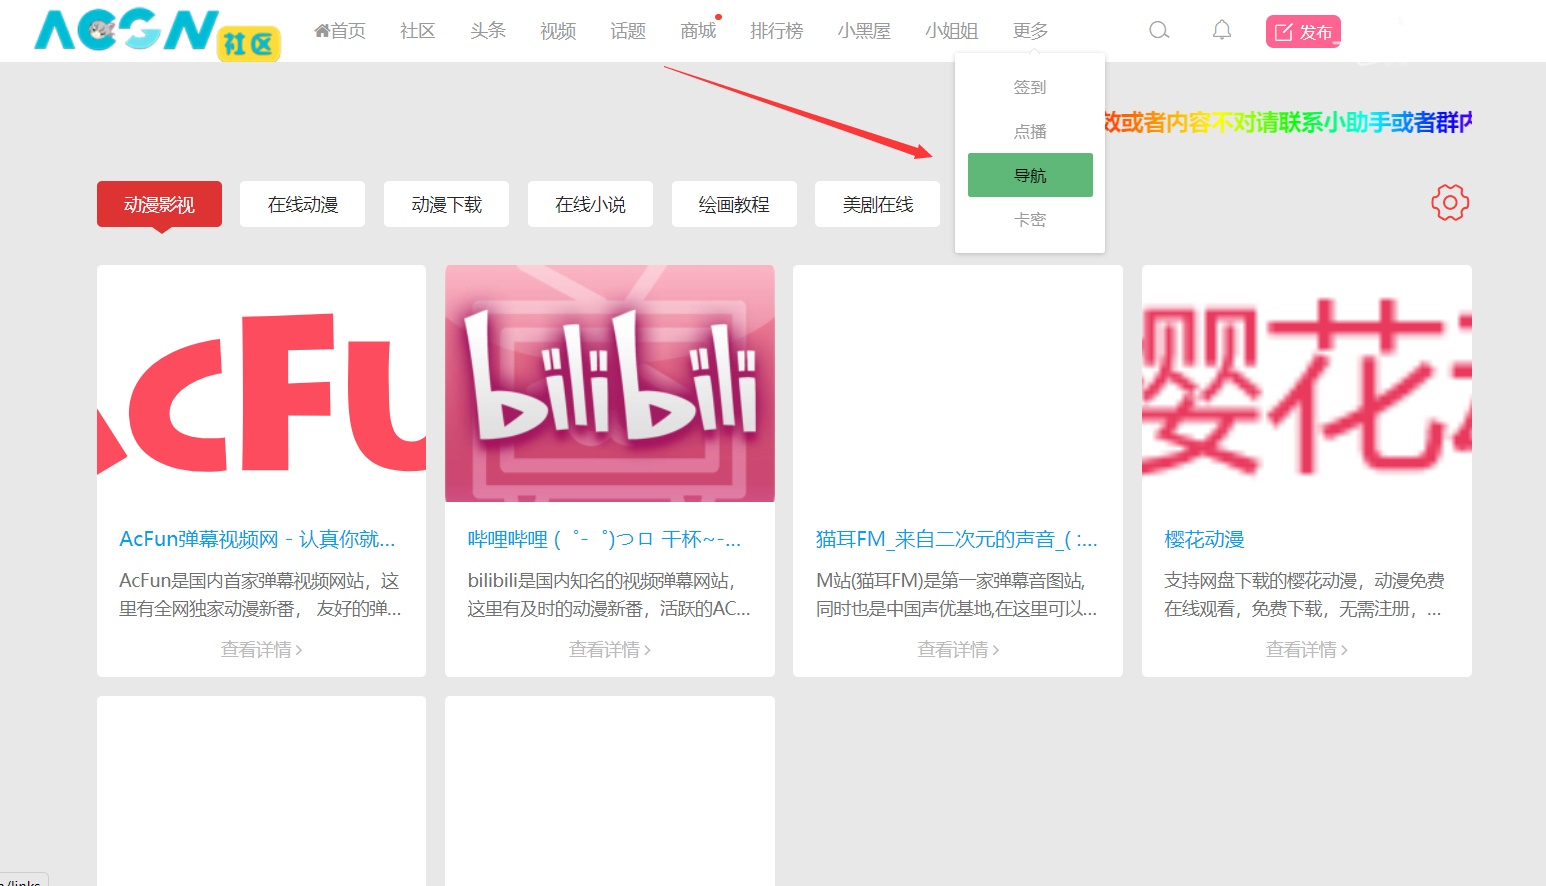Image resolution: width=1546 pixels, height=886 pixels.
Task: Select 签到 in the dropdown menu
Action: (x=1030, y=87)
